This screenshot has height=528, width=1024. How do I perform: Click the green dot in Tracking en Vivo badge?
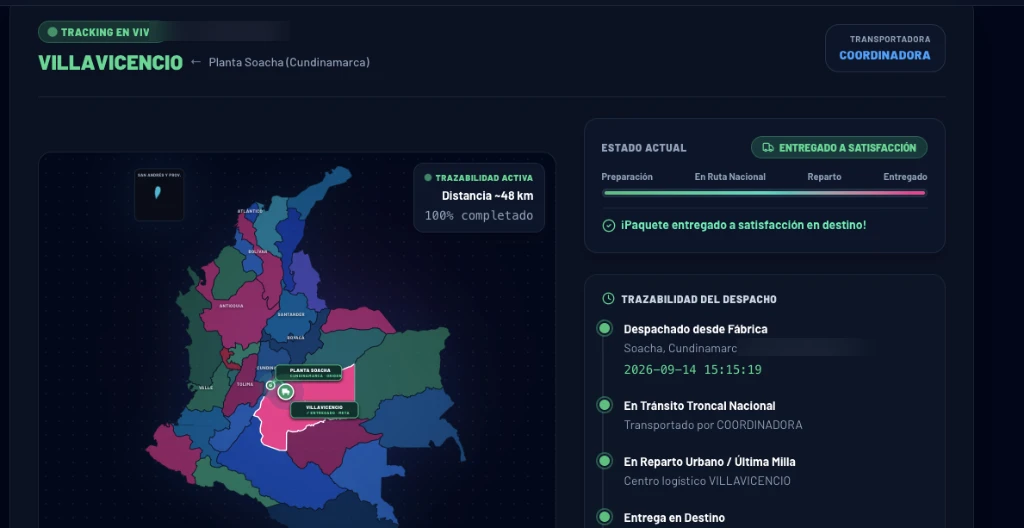[52, 31]
